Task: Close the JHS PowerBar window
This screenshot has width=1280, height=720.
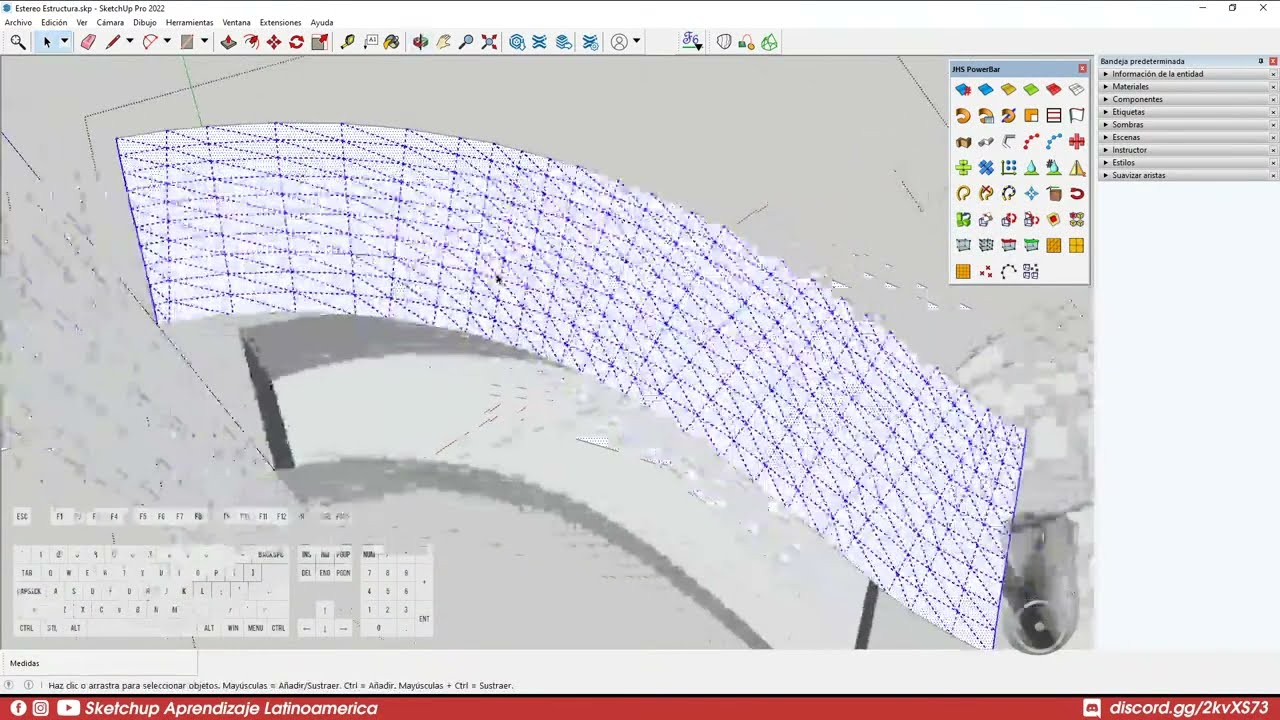Action: tap(1082, 69)
